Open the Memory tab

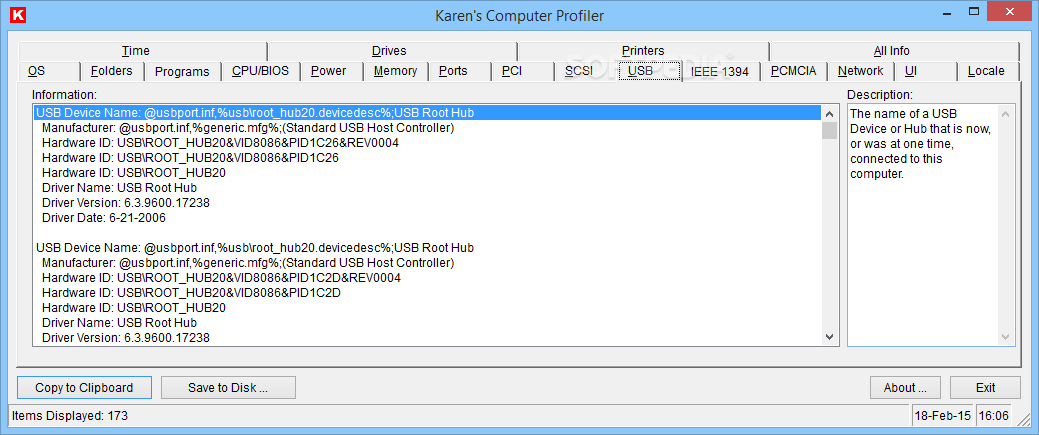click(x=396, y=71)
